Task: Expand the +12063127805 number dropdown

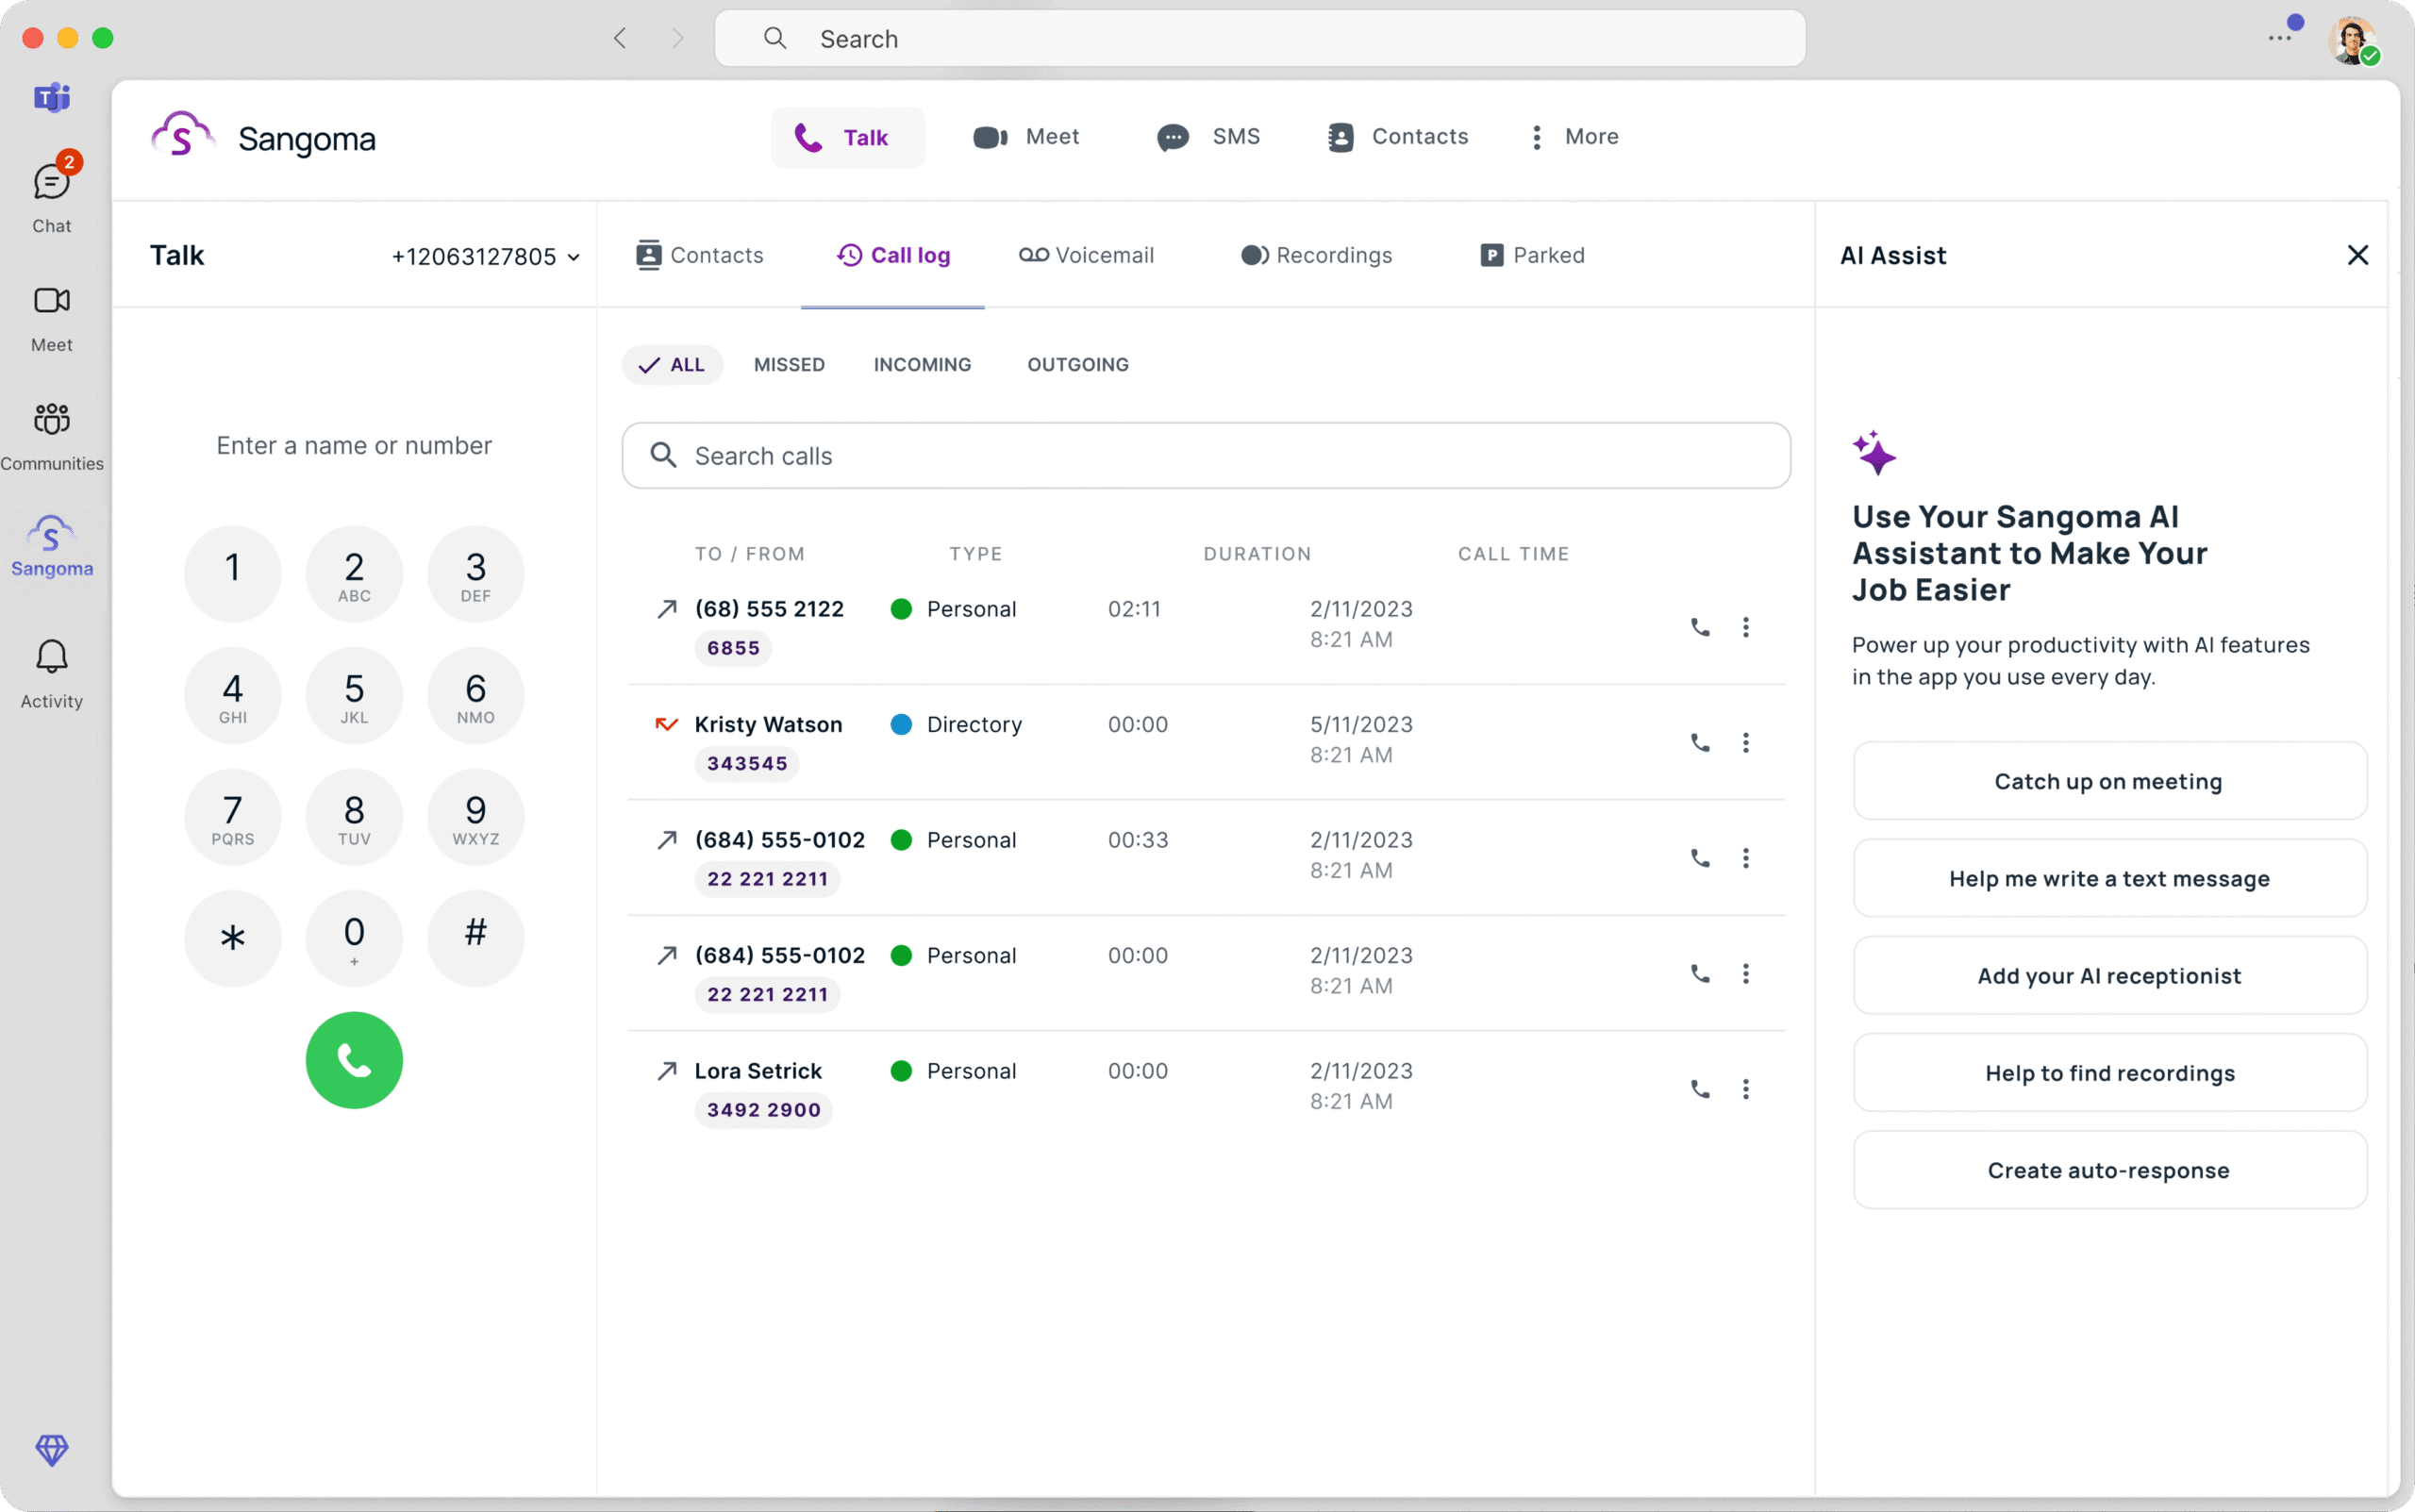Action: tap(485, 257)
